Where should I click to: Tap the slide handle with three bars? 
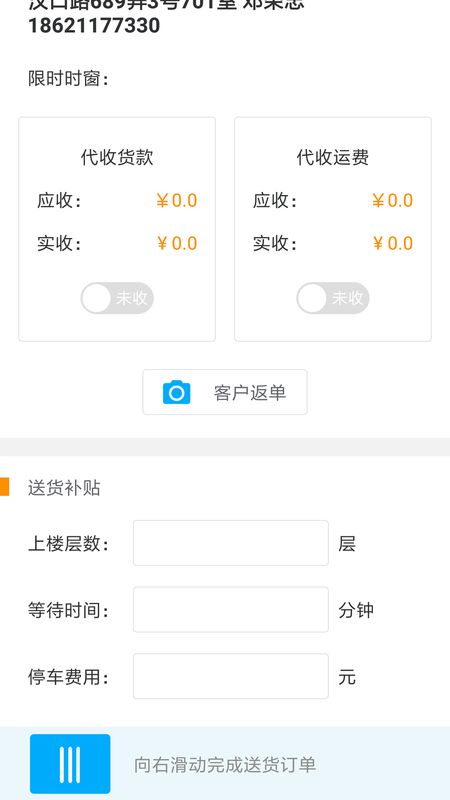[x=70, y=764]
